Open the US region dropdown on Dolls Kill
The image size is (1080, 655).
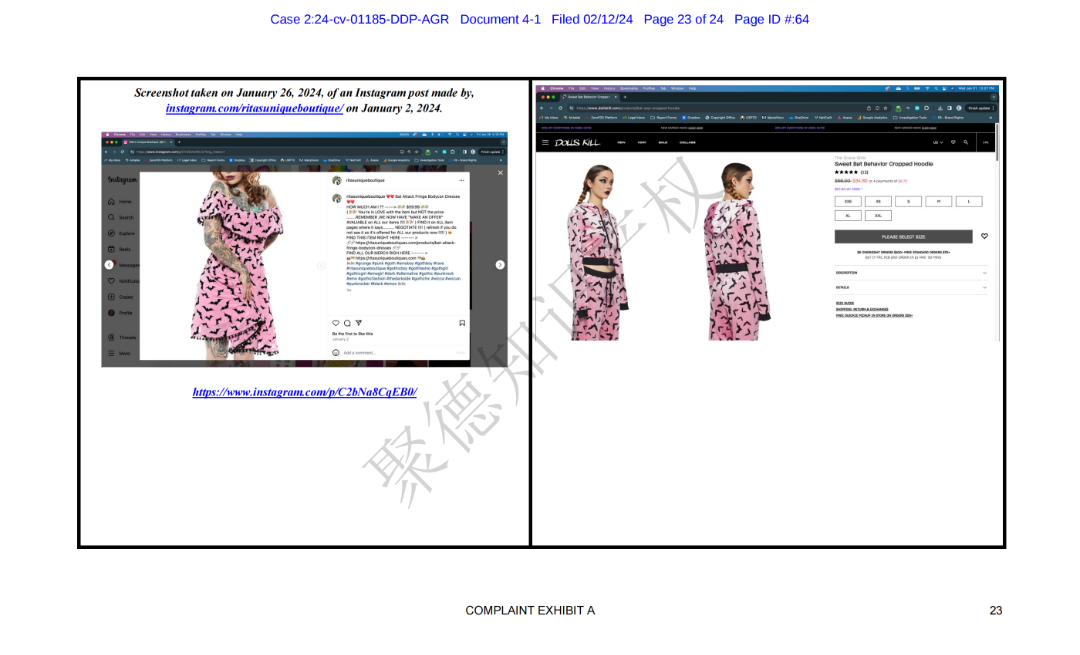937,143
